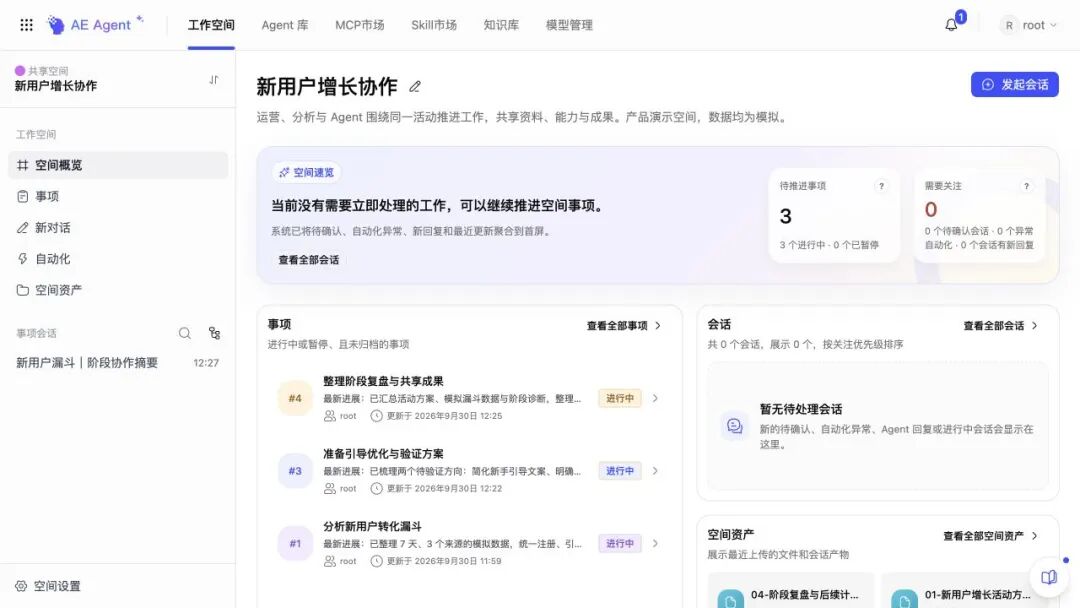This screenshot has height=608, width=1080.
Task: Open 空间资产 in the sidebar
Action: pos(118,290)
